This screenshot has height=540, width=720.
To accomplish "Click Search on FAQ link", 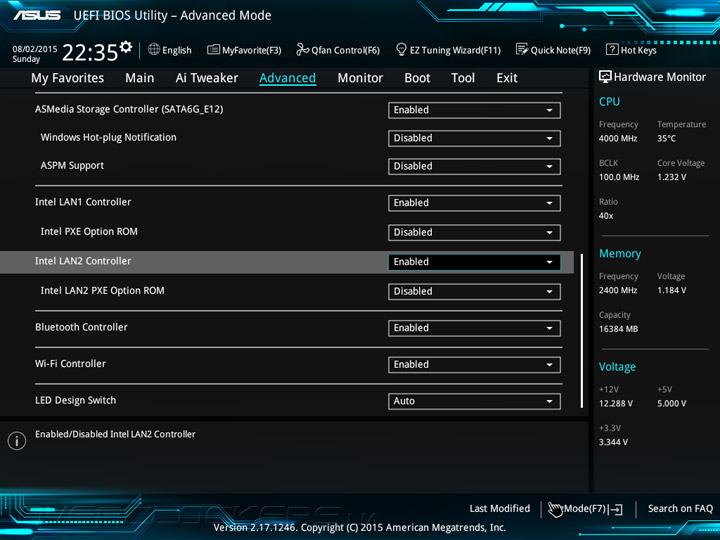I will coord(680,508).
